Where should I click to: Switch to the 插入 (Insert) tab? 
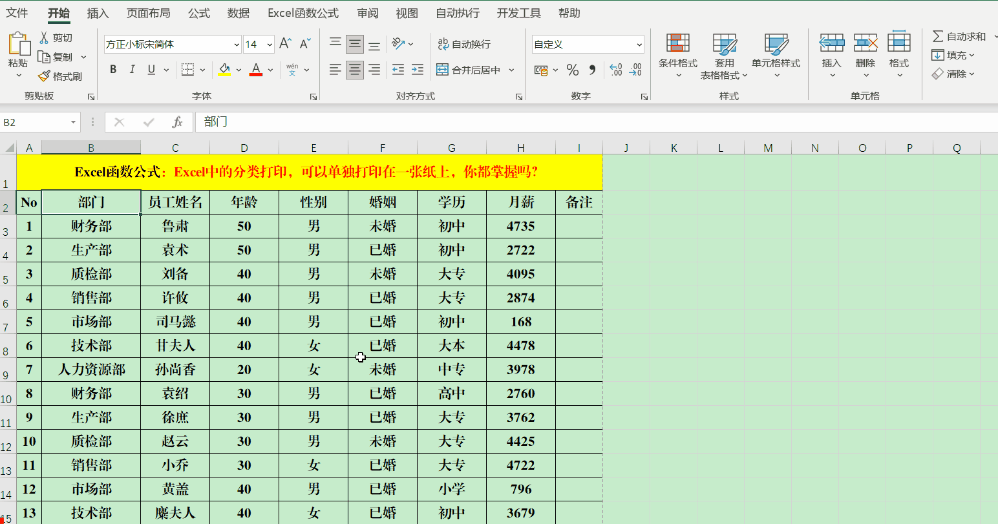(x=97, y=13)
